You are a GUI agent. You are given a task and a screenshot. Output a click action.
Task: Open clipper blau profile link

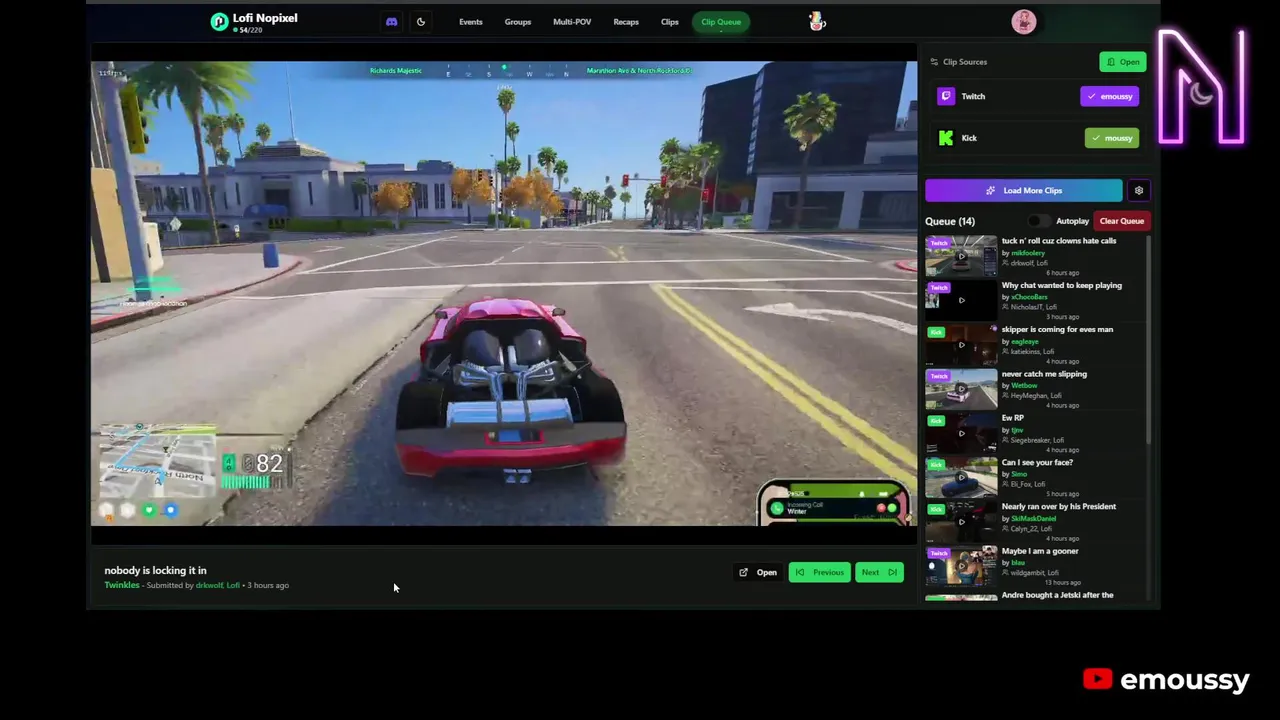tap(1018, 563)
